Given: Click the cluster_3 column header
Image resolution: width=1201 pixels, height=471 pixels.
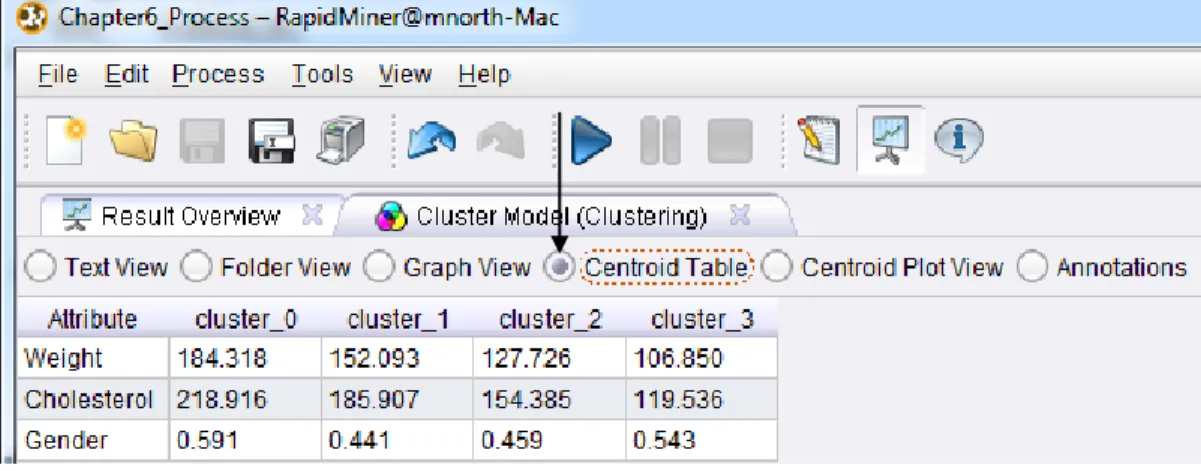Looking at the screenshot, I should pos(702,320).
